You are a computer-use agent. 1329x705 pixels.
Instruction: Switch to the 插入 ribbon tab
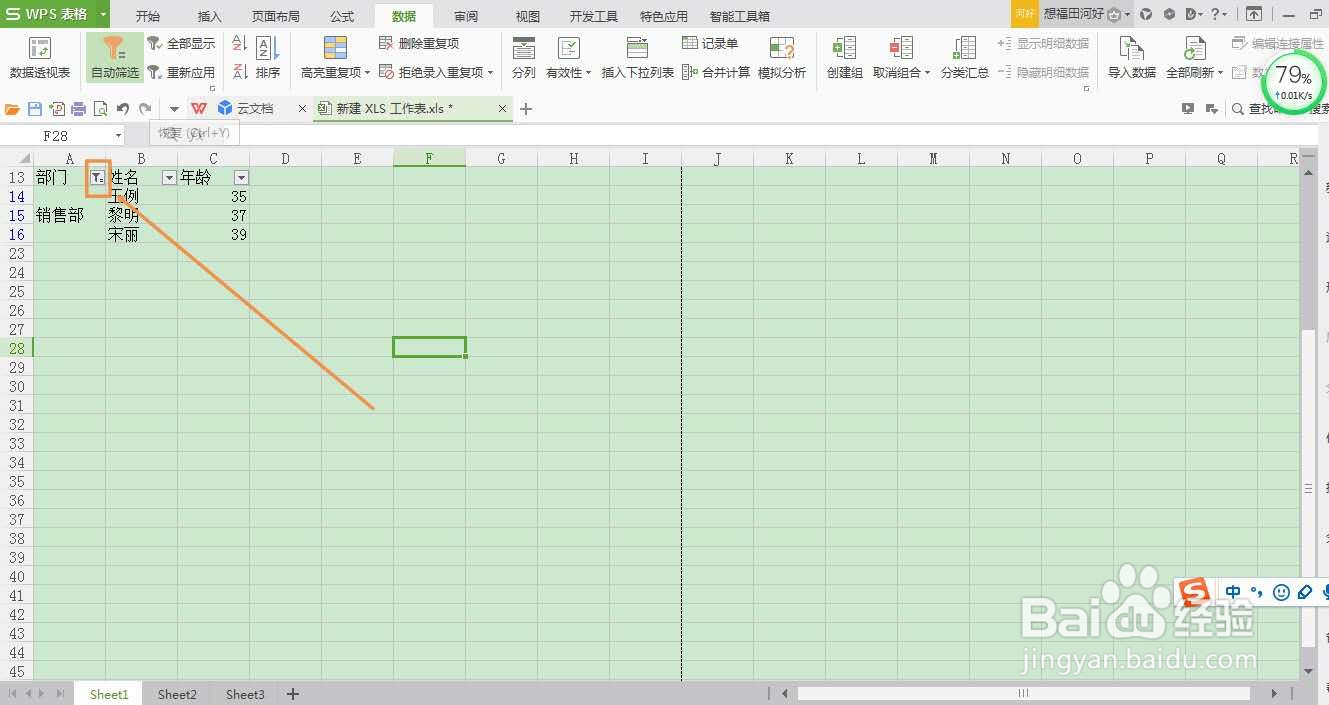point(210,16)
